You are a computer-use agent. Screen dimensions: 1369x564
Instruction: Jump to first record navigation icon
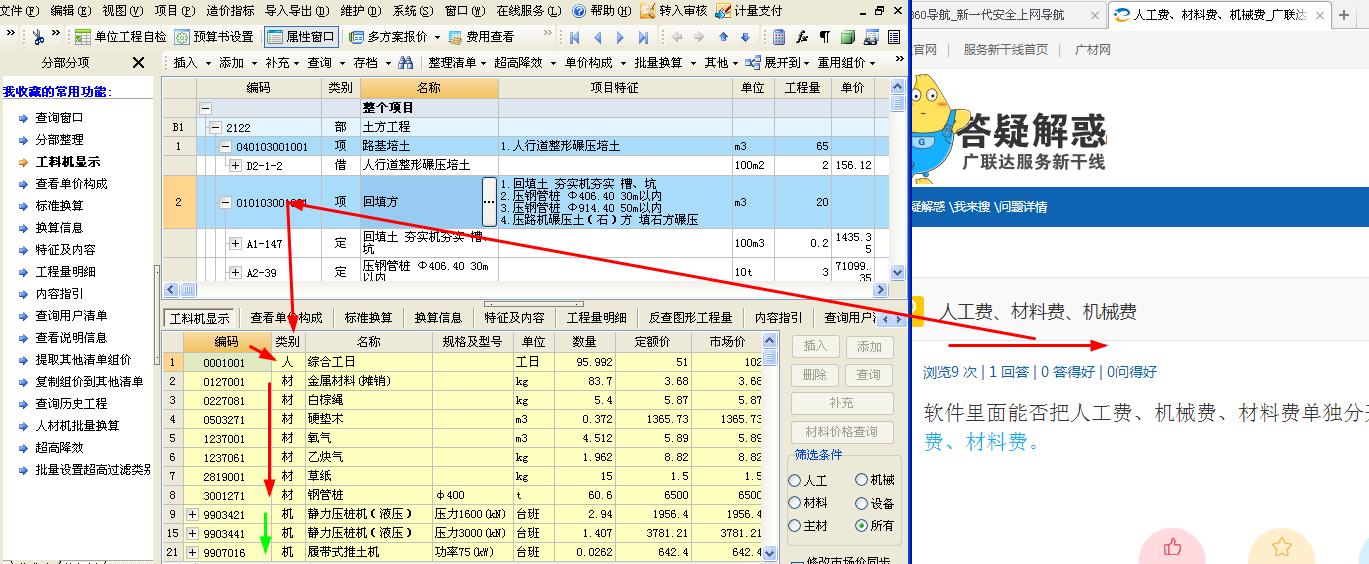click(574, 37)
